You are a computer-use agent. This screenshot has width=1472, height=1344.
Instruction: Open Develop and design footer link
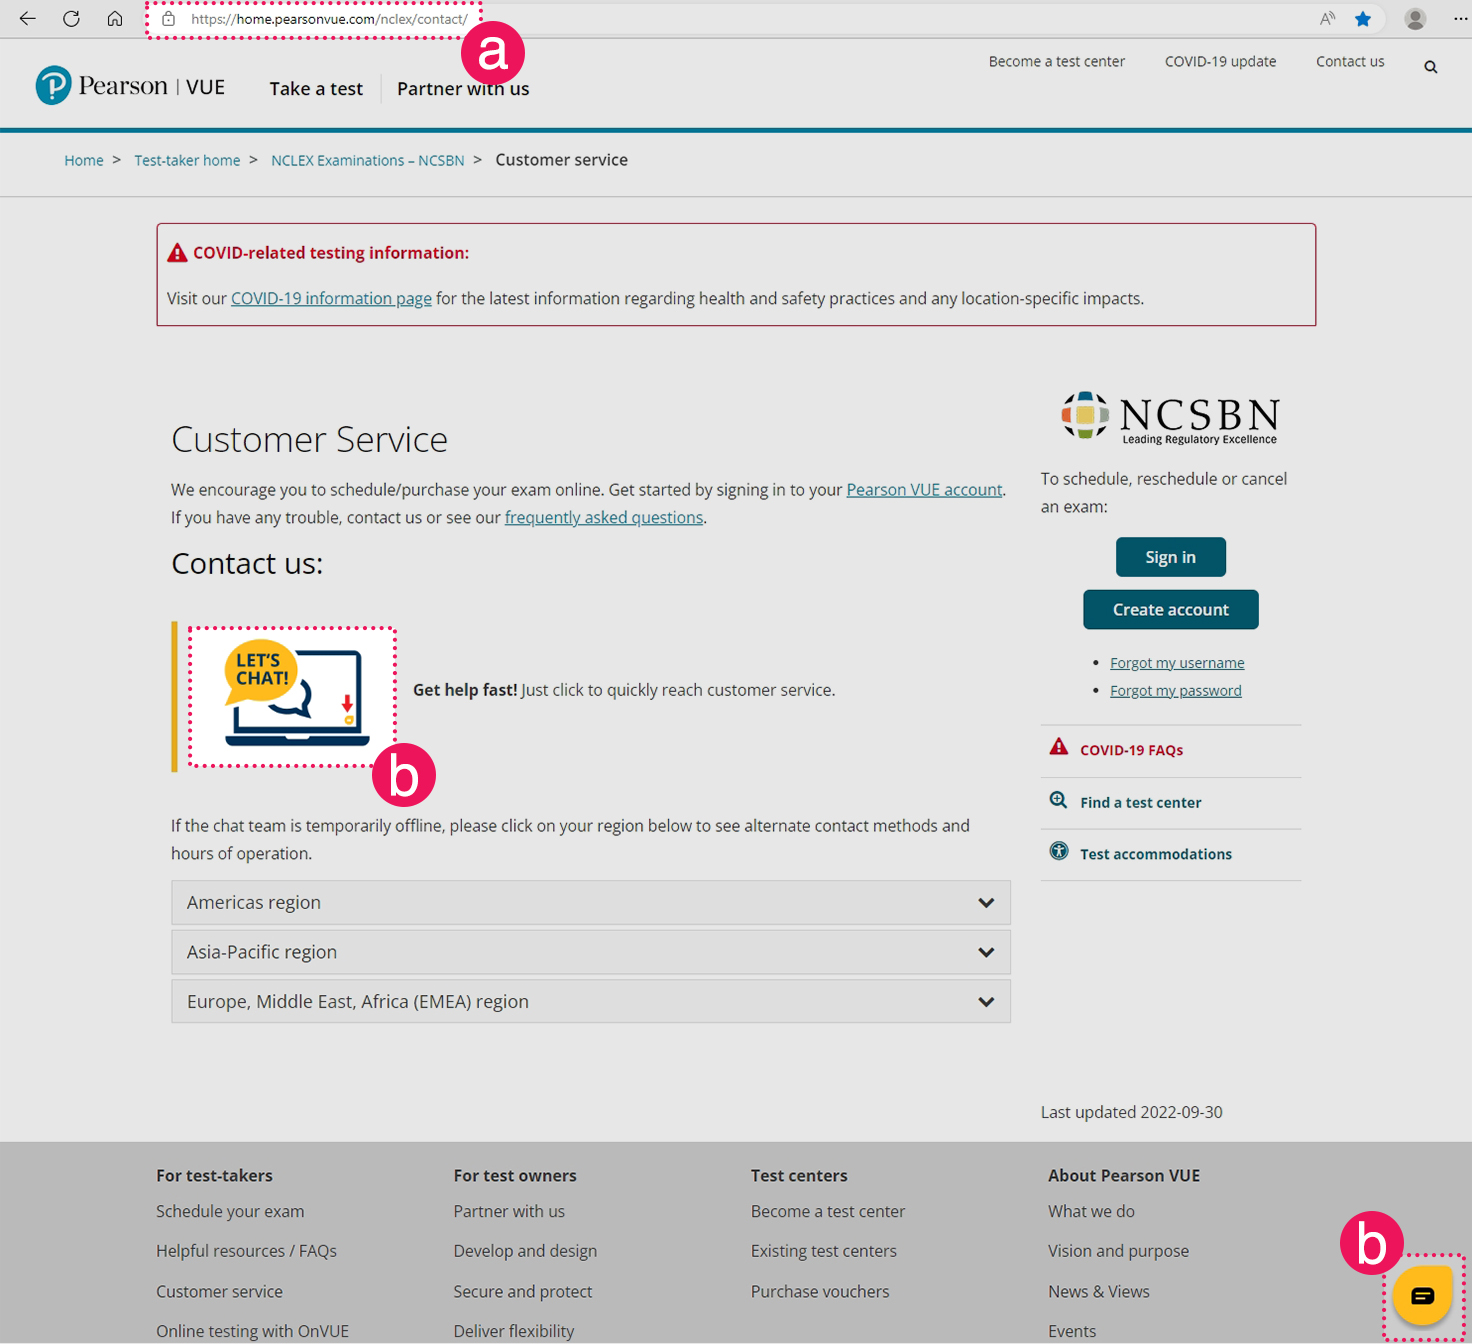coord(525,1252)
